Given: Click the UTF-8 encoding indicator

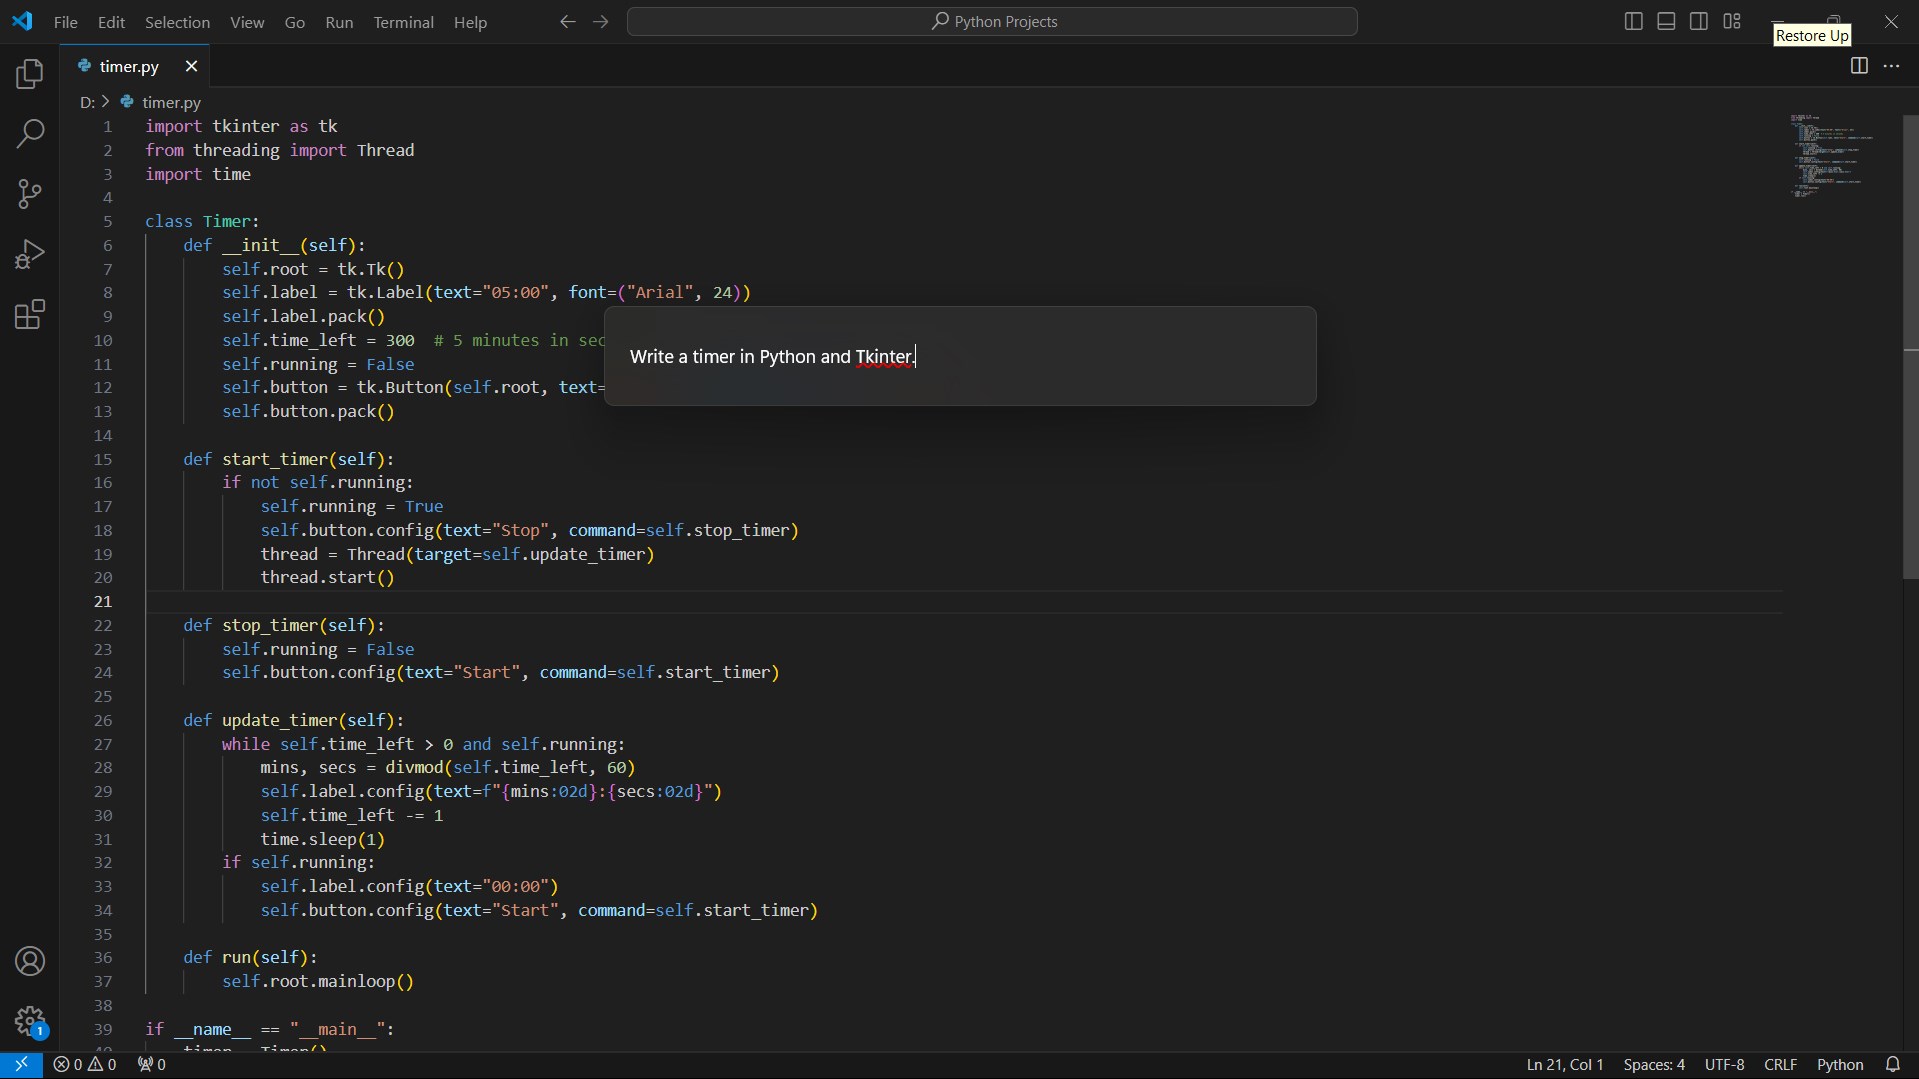Looking at the screenshot, I should (1724, 1064).
